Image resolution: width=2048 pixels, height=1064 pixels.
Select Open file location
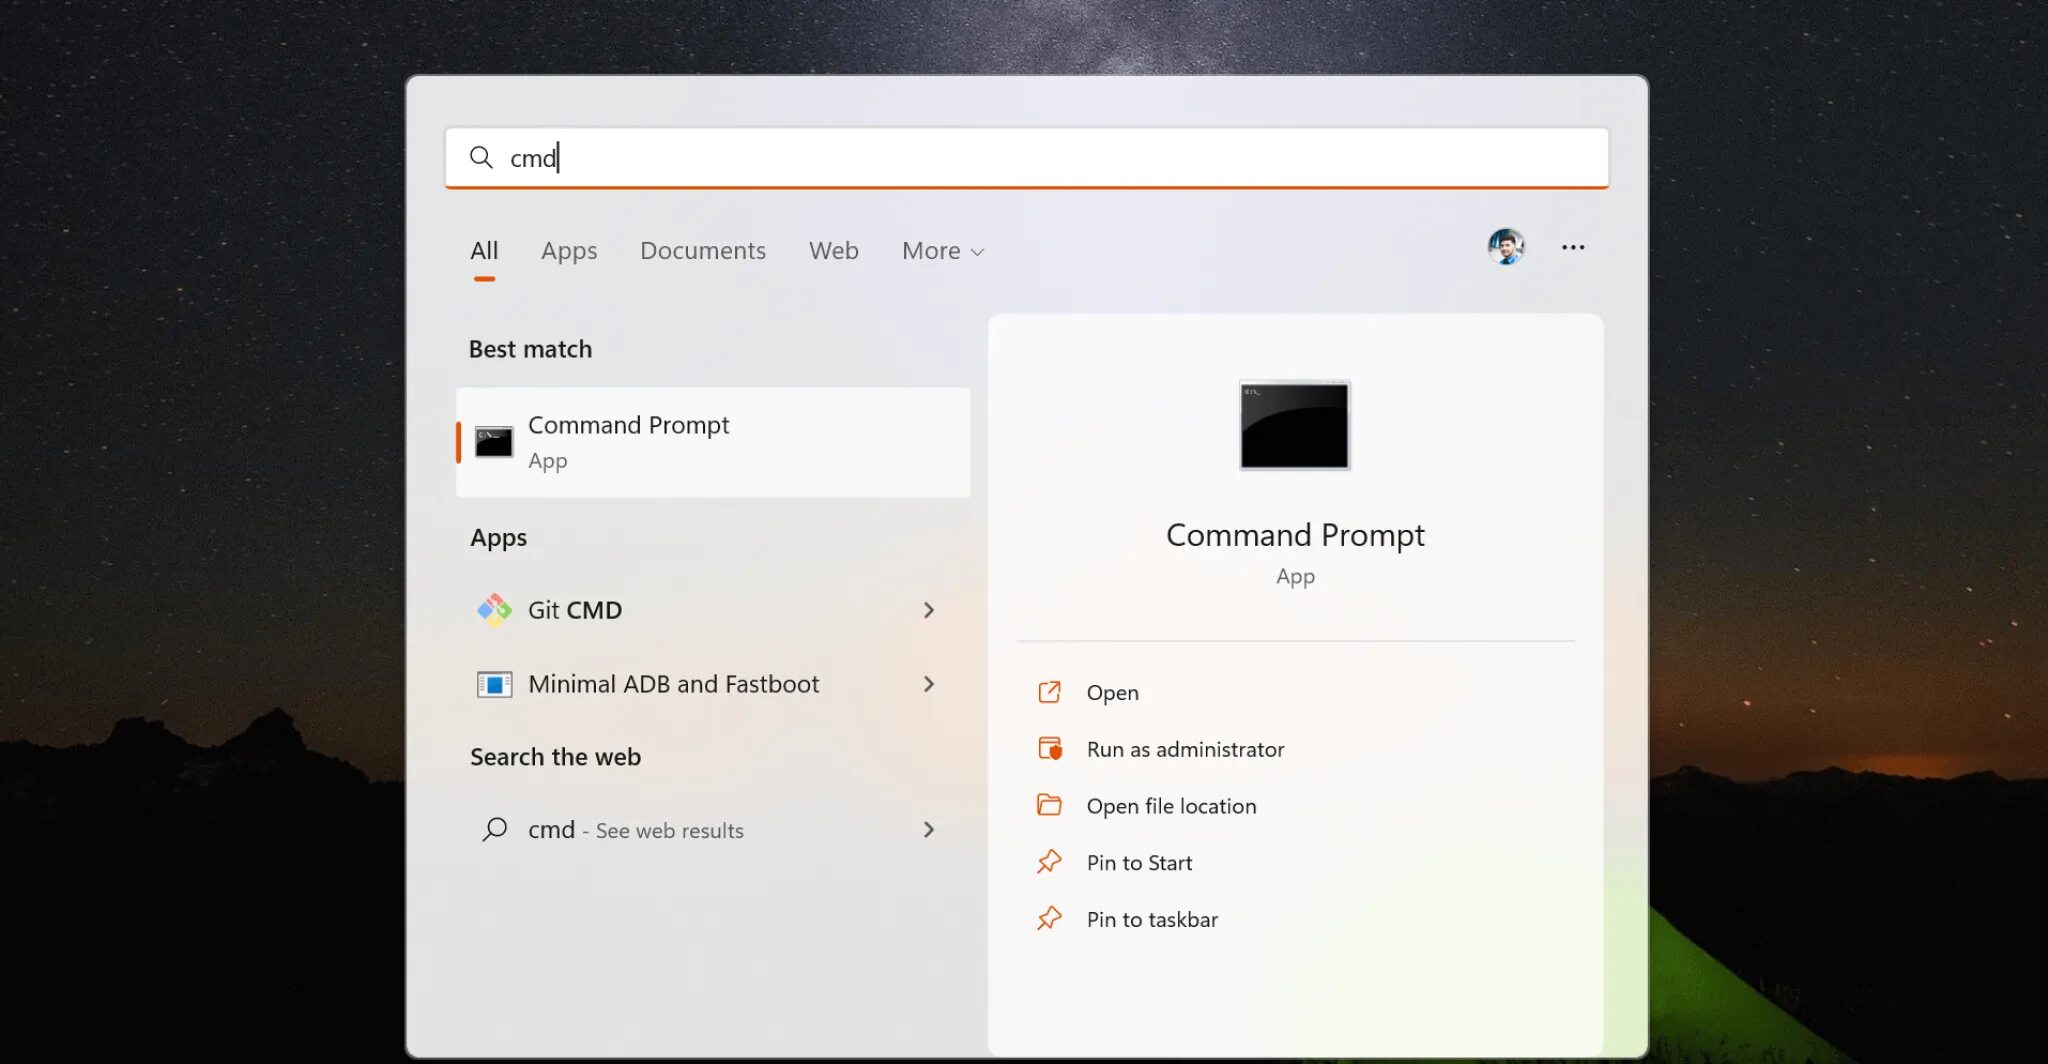(x=1171, y=806)
